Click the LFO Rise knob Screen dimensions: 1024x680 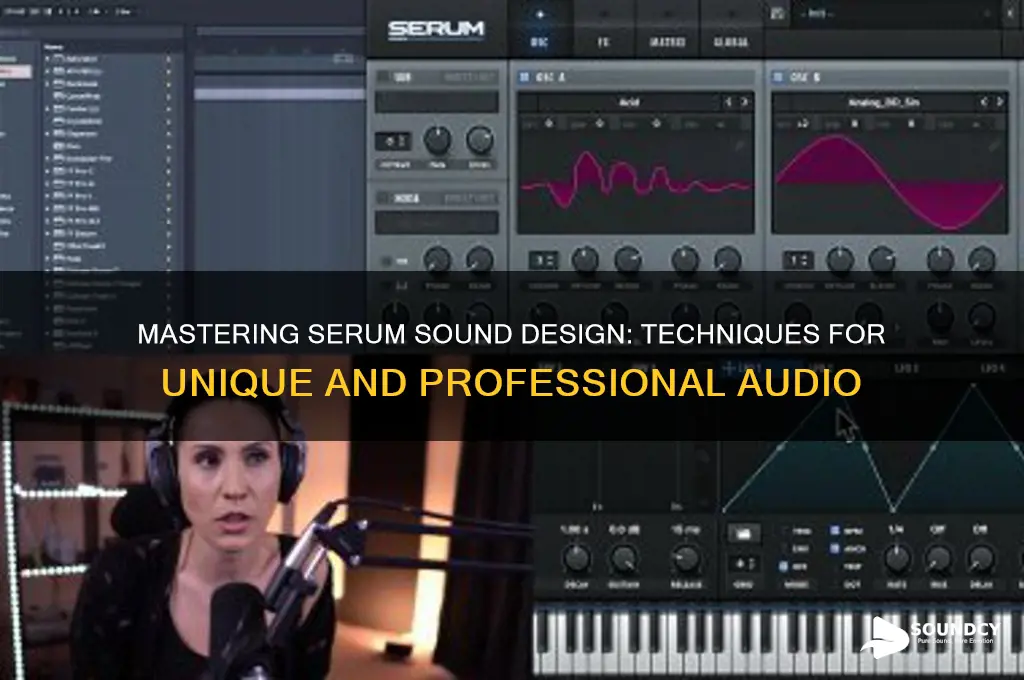pos(938,559)
